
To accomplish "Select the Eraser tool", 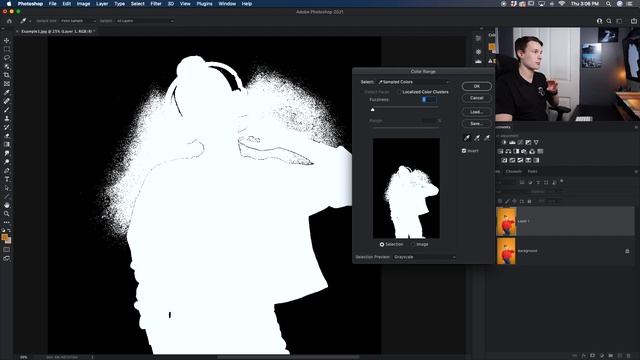I will point(7,136).
